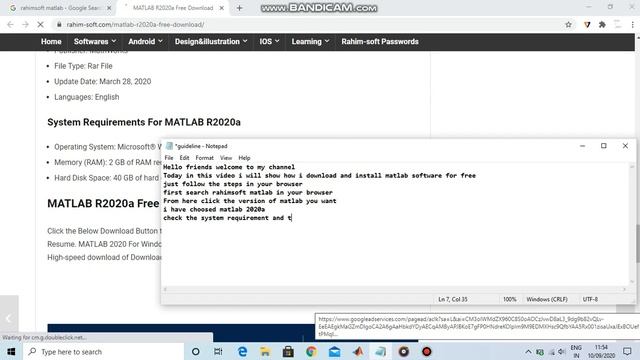The width and height of the screenshot is (640, 360).
Task: Open Notepad's Format menu
Action: 204,158
